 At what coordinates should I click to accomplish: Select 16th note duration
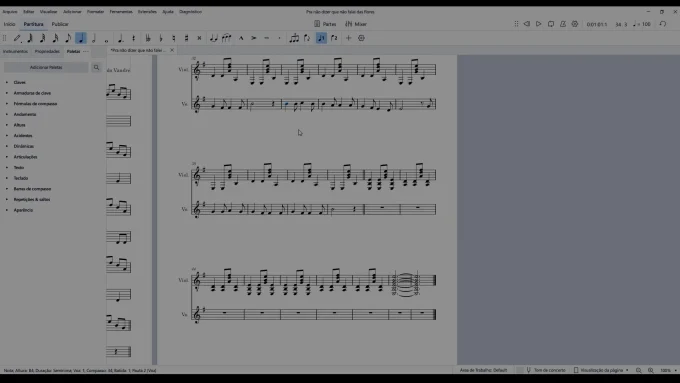coord(56,38)
